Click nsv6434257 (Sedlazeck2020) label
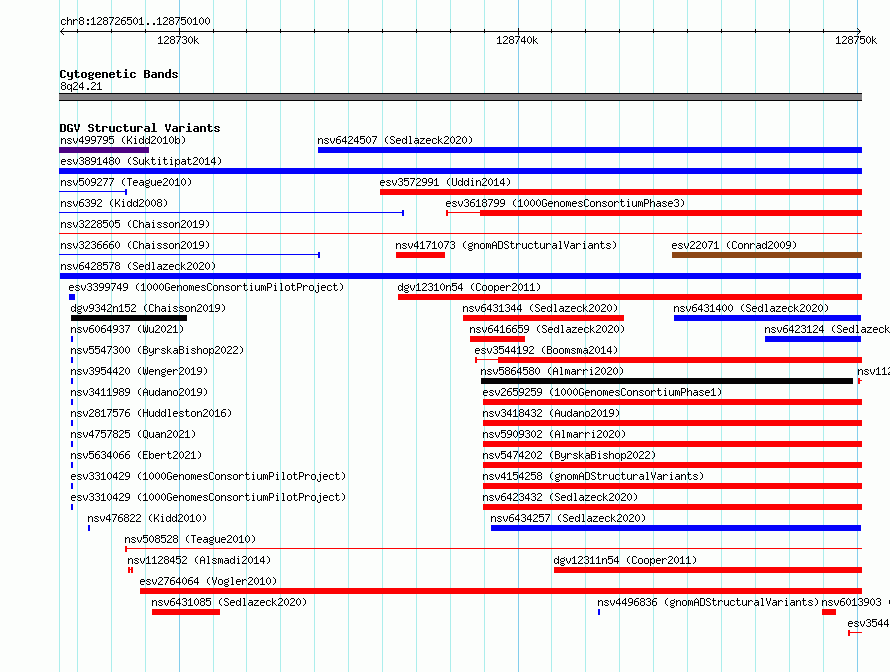The height and width of the screenshot is (672, 890). (568, 518)
